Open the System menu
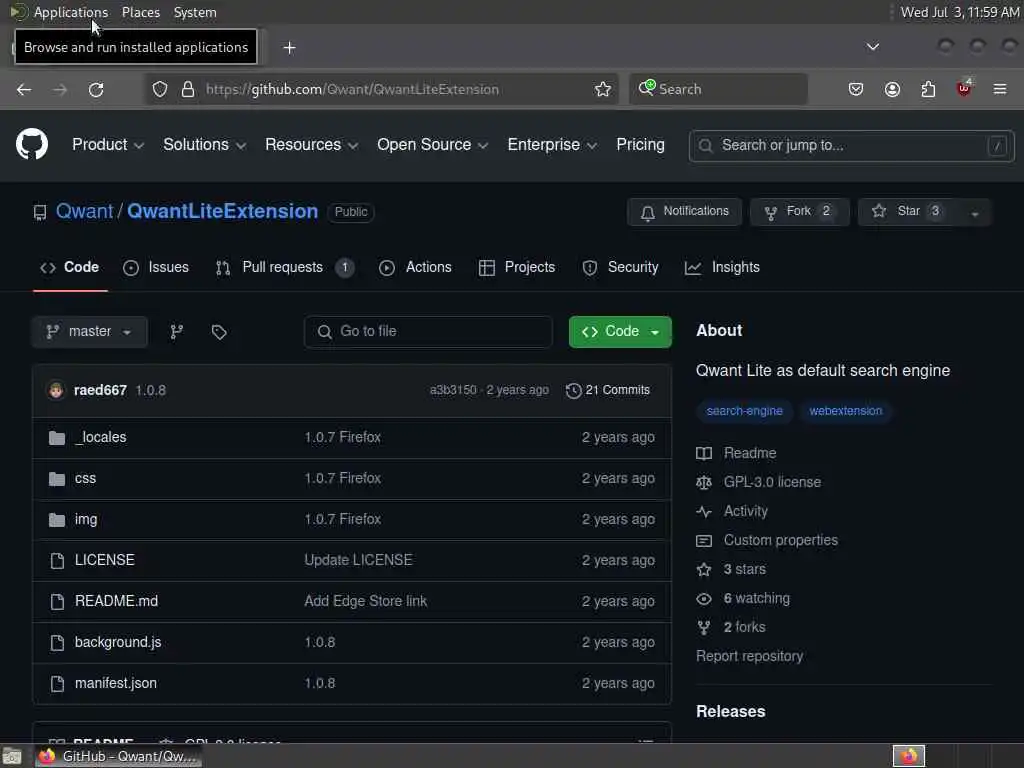1024x768 pixels. click(195, 12)
